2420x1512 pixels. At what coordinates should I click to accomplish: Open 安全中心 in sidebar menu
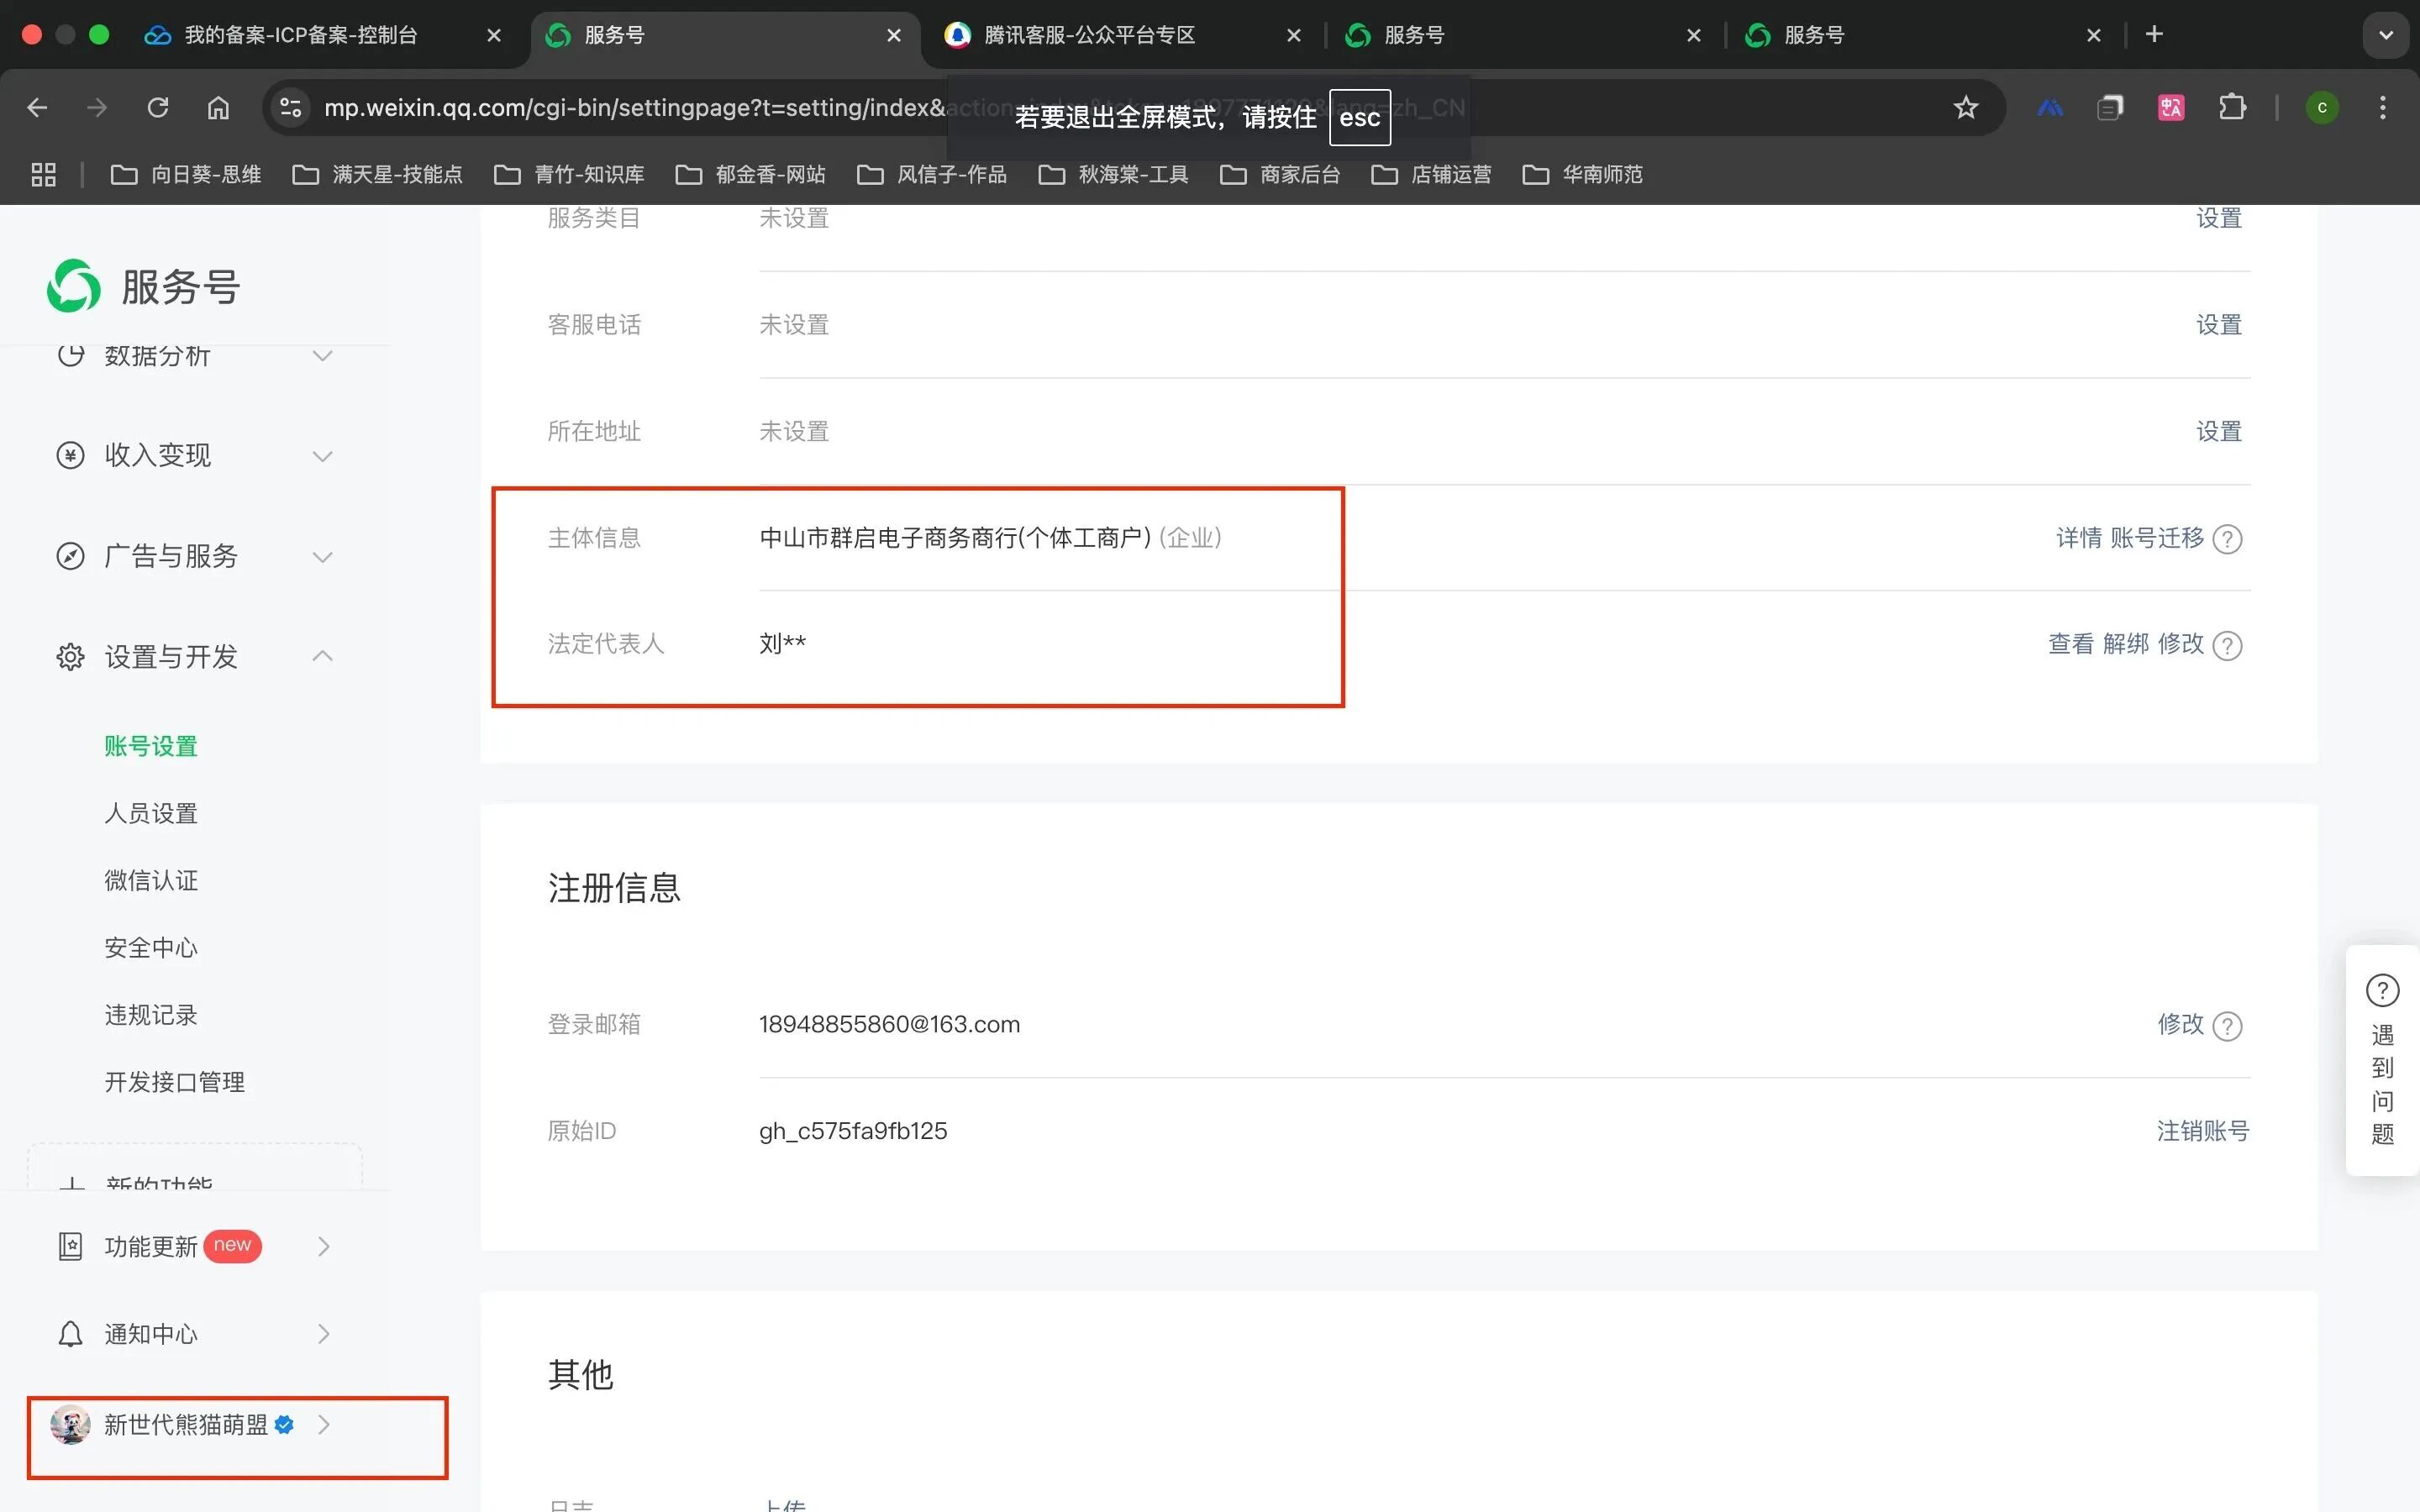[151, 947]
